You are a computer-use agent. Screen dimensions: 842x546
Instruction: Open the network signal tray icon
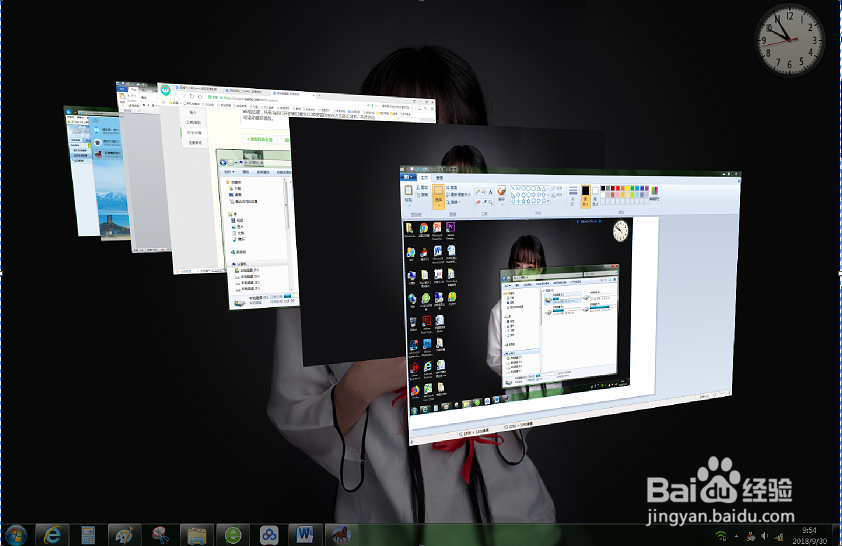tap(779, 536)
